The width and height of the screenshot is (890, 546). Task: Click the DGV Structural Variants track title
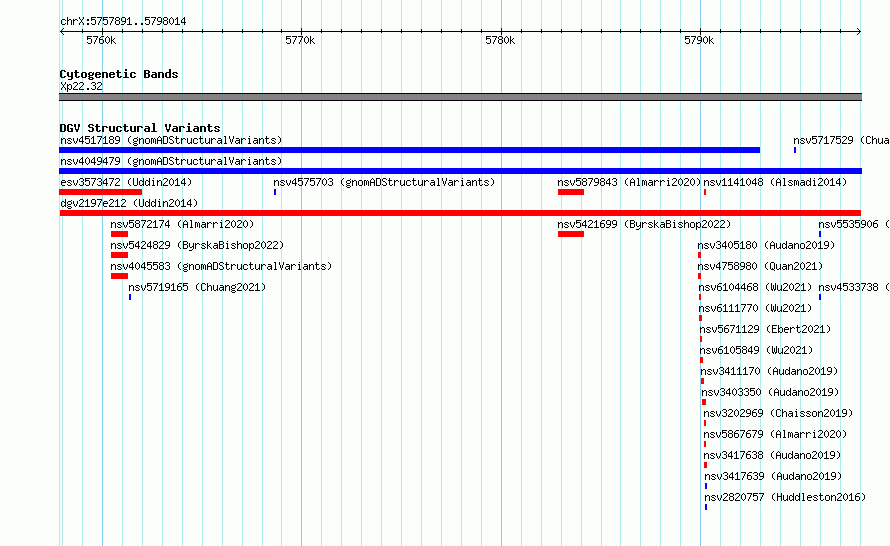coord(140,128)
